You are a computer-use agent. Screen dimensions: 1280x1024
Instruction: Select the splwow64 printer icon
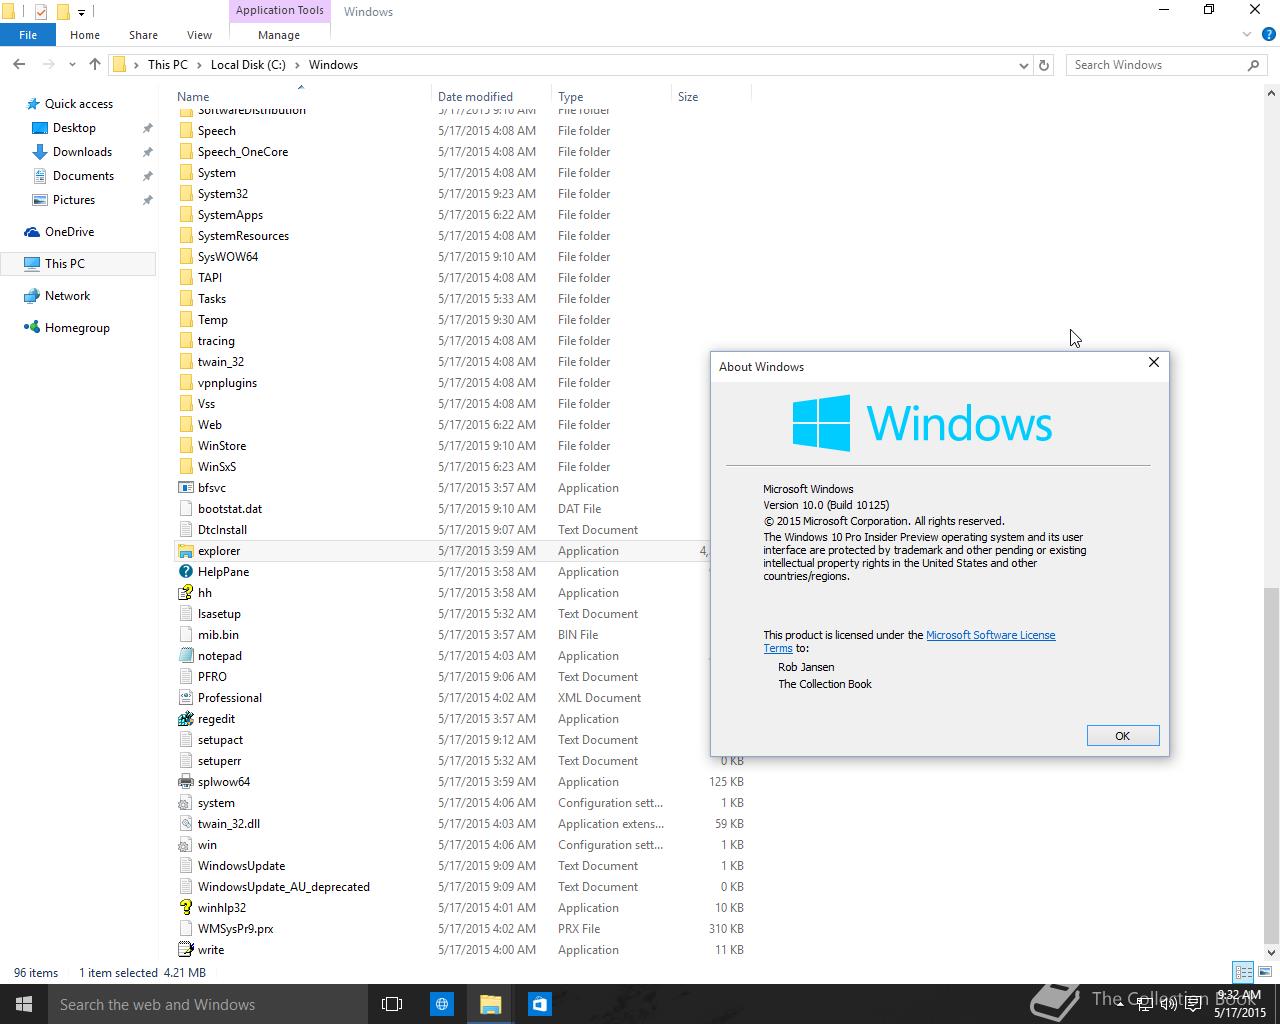(185, 782)
